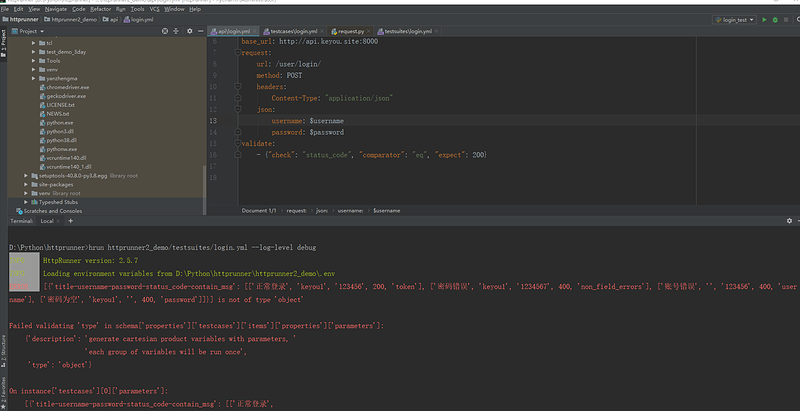Expand the site-packages folder
Image resolution: width=800 pixels, height=411 pixels.
[x=26, y=185]
